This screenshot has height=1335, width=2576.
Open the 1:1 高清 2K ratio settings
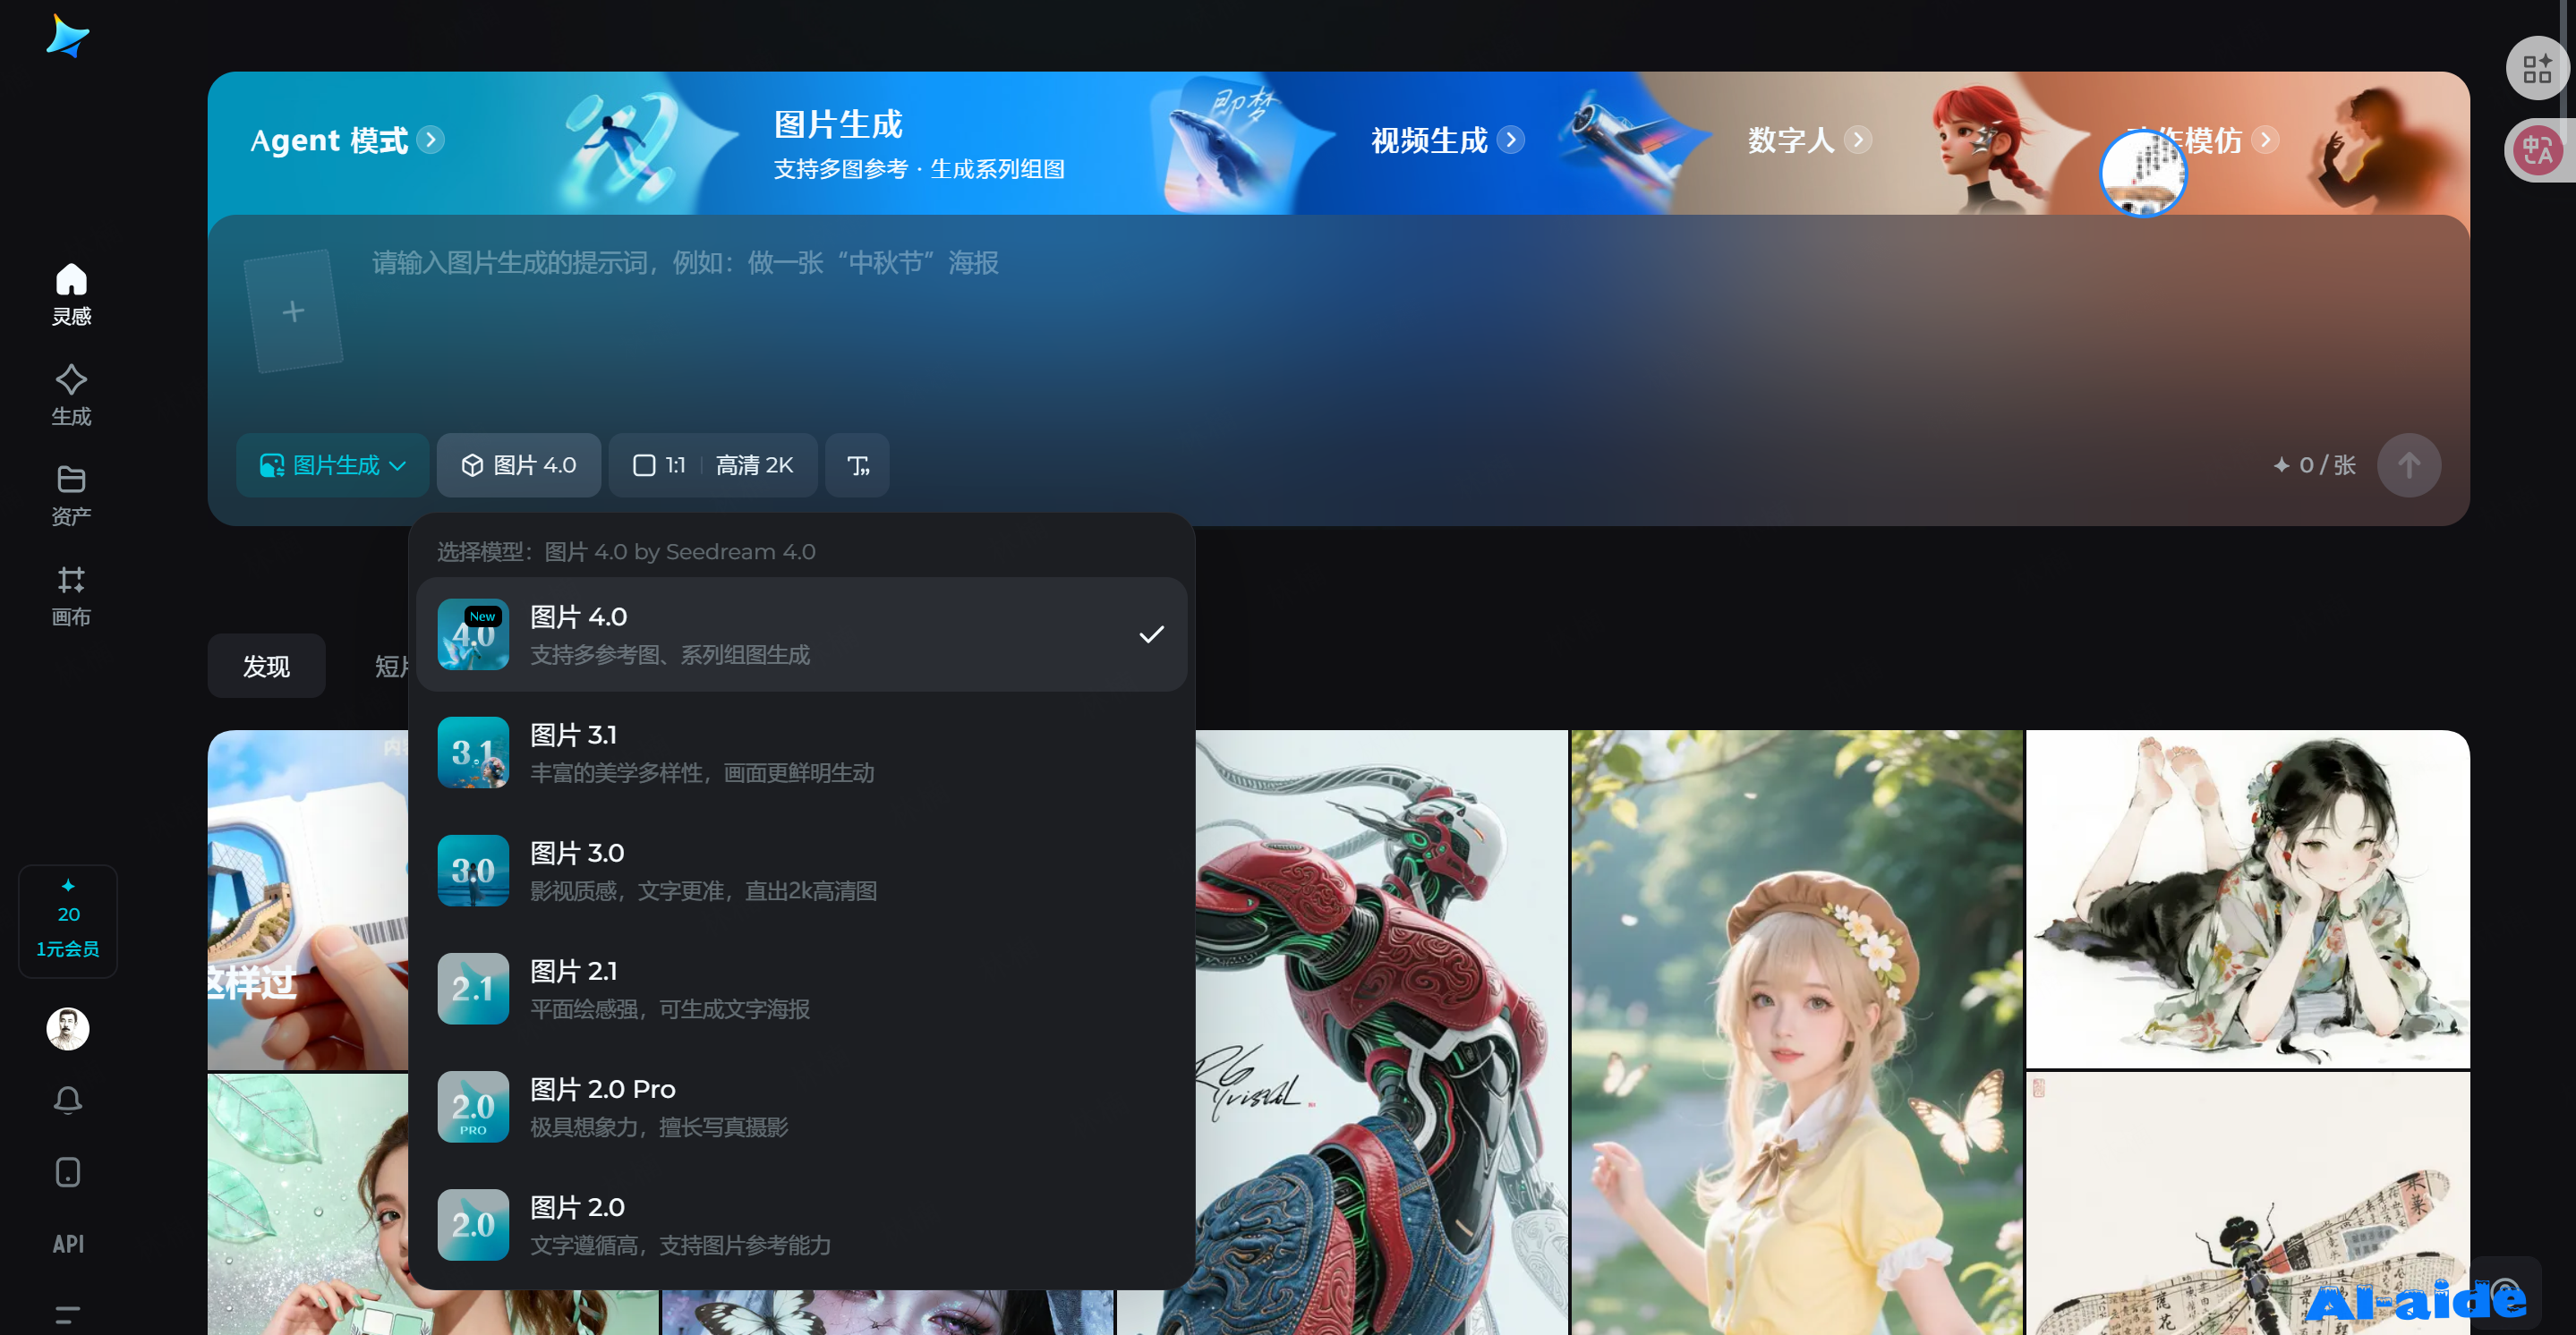pyautogui.click(x=712, y=465)
